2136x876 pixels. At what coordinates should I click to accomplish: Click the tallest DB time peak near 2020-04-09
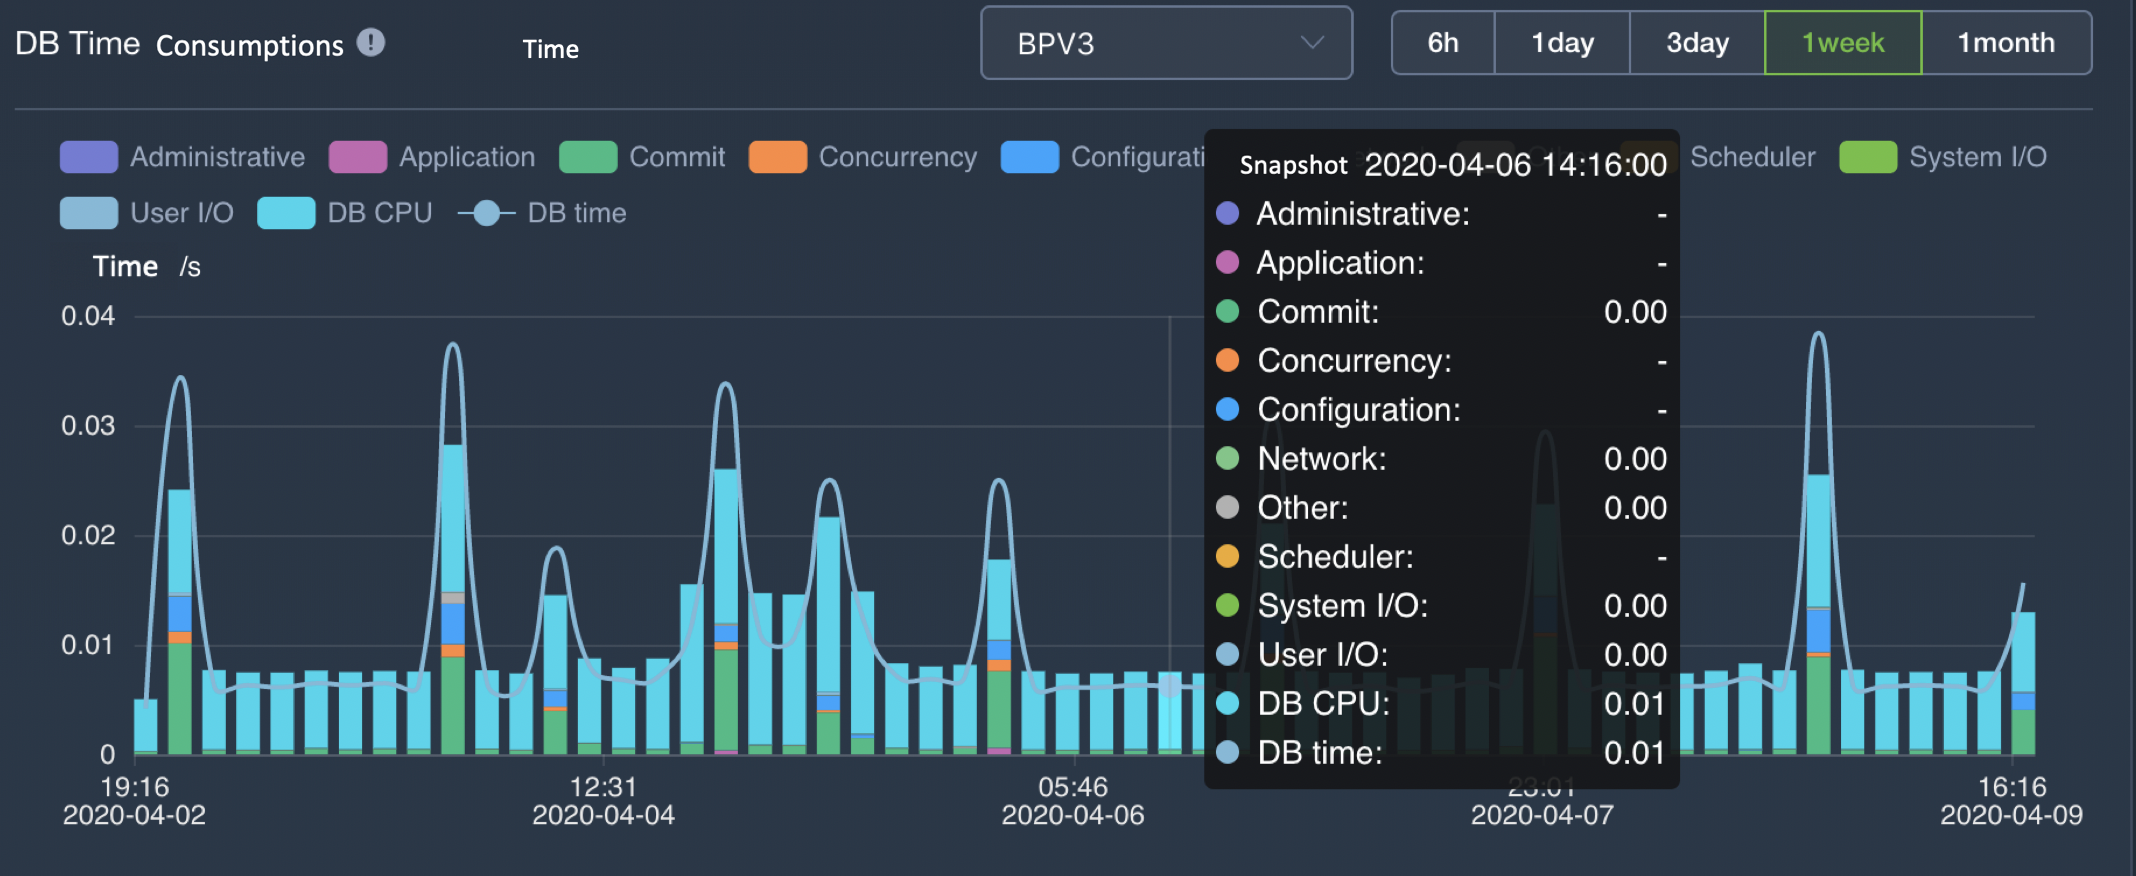(1818, 335)
